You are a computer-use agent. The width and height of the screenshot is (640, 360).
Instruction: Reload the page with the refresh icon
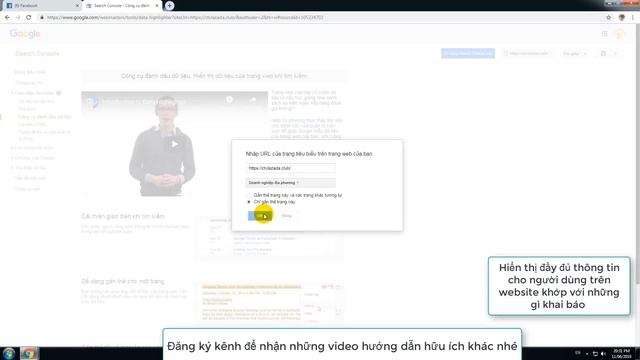29,18
